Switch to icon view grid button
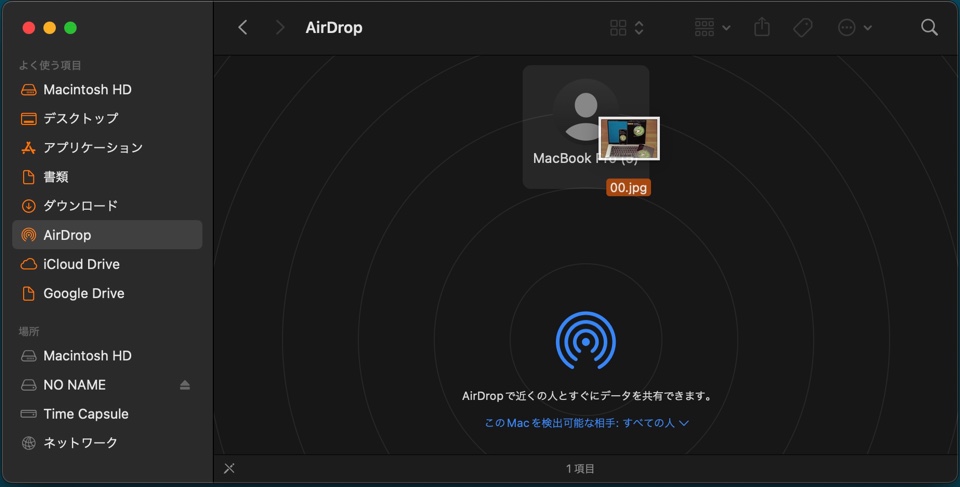Screen dimensions: 960x487 coord(618,28)
